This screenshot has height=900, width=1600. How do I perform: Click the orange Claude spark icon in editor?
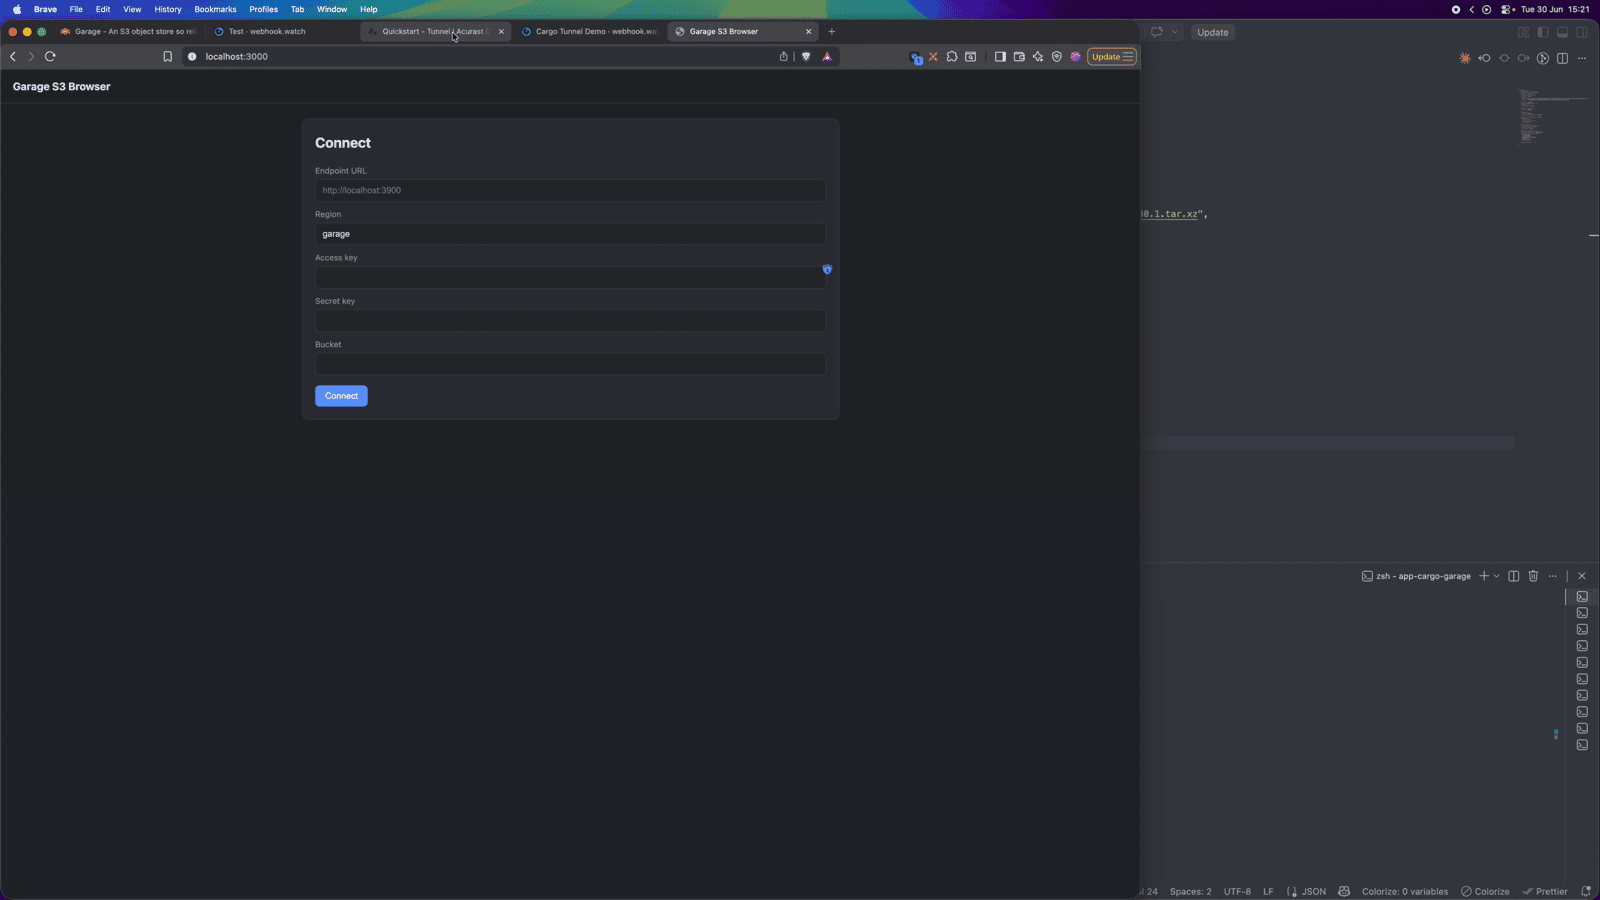click(x=1465, y=58)
